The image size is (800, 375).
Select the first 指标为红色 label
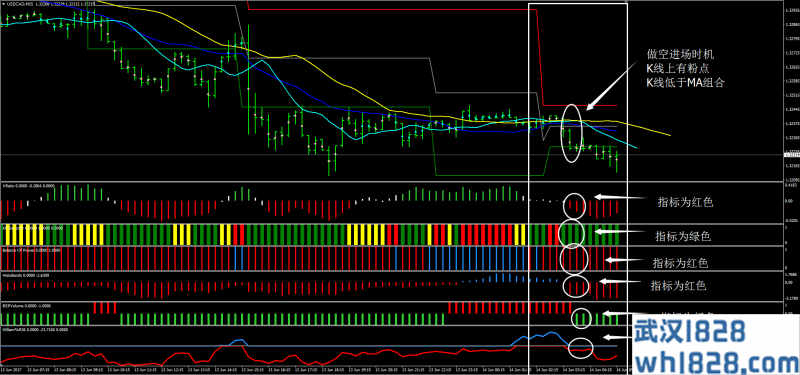click(684, 202)
